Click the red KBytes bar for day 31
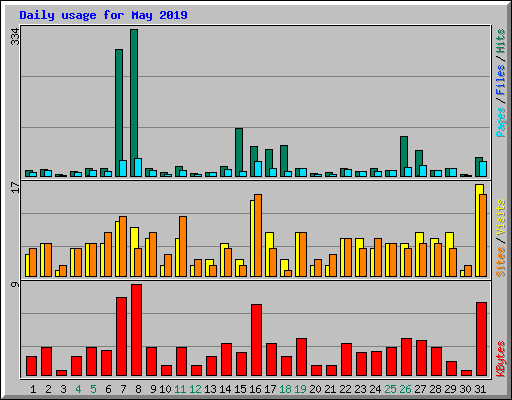The image size is (512, 400). [481, 339]
